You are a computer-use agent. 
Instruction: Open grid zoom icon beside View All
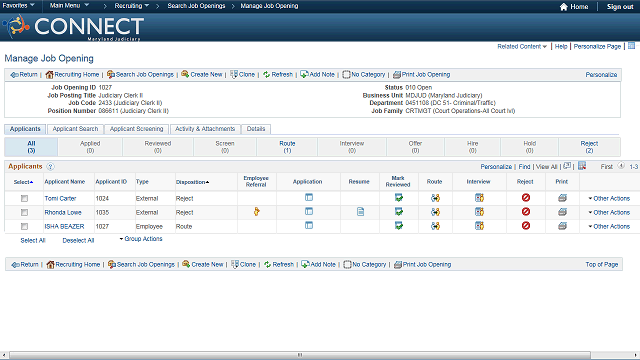(567, 166)
